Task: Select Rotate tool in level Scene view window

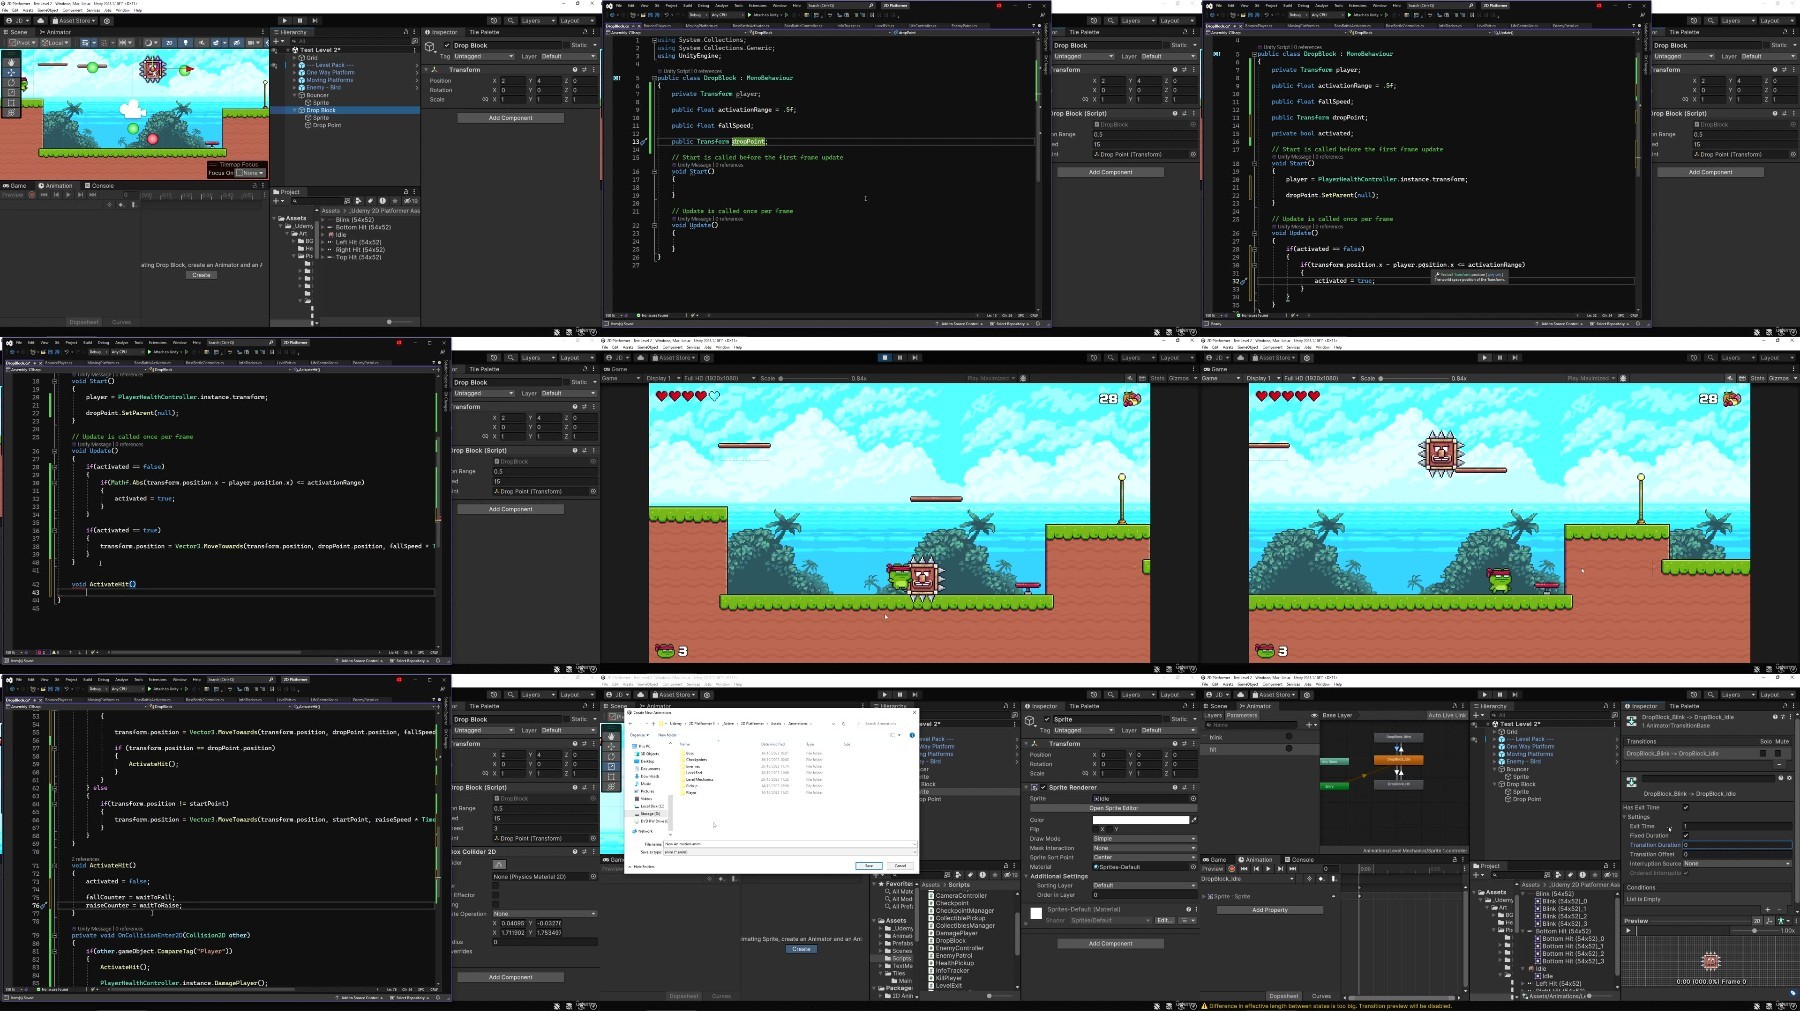Action: 11,82
